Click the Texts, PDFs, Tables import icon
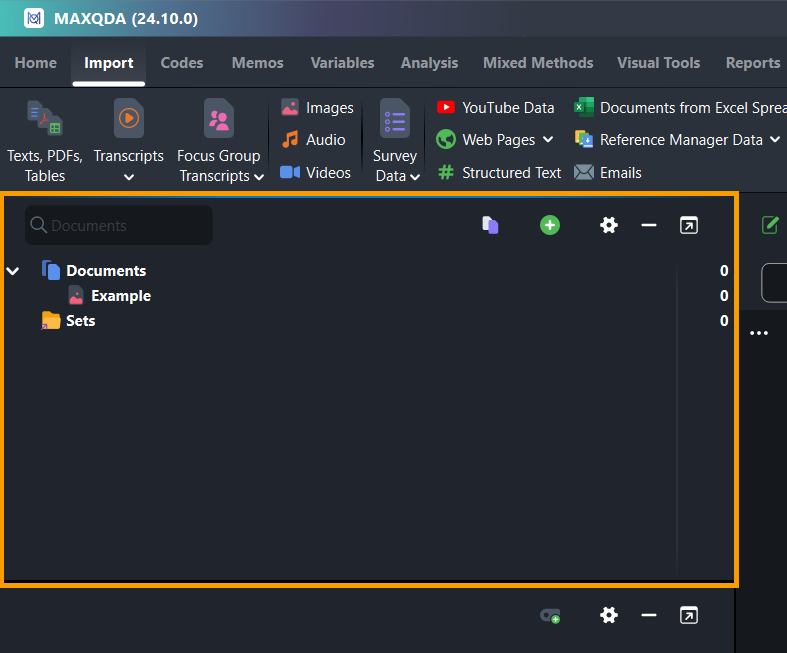The height and width of the screenshot is (653, 787). pos(44,118)
